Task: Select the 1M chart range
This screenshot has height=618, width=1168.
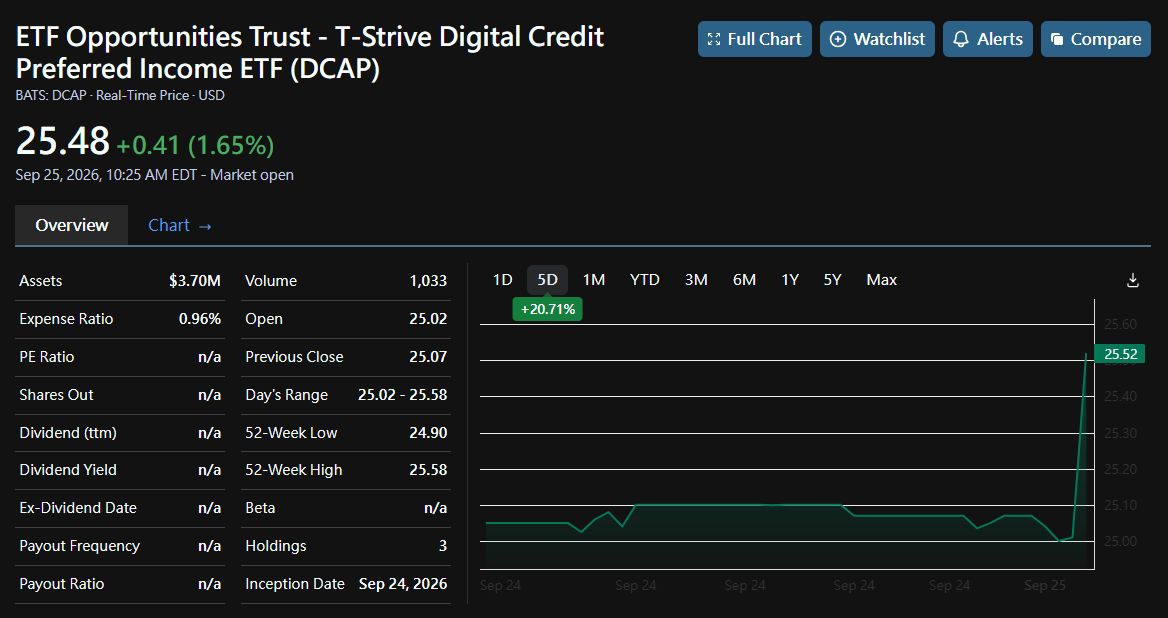Action: click(x=594, y=279)
